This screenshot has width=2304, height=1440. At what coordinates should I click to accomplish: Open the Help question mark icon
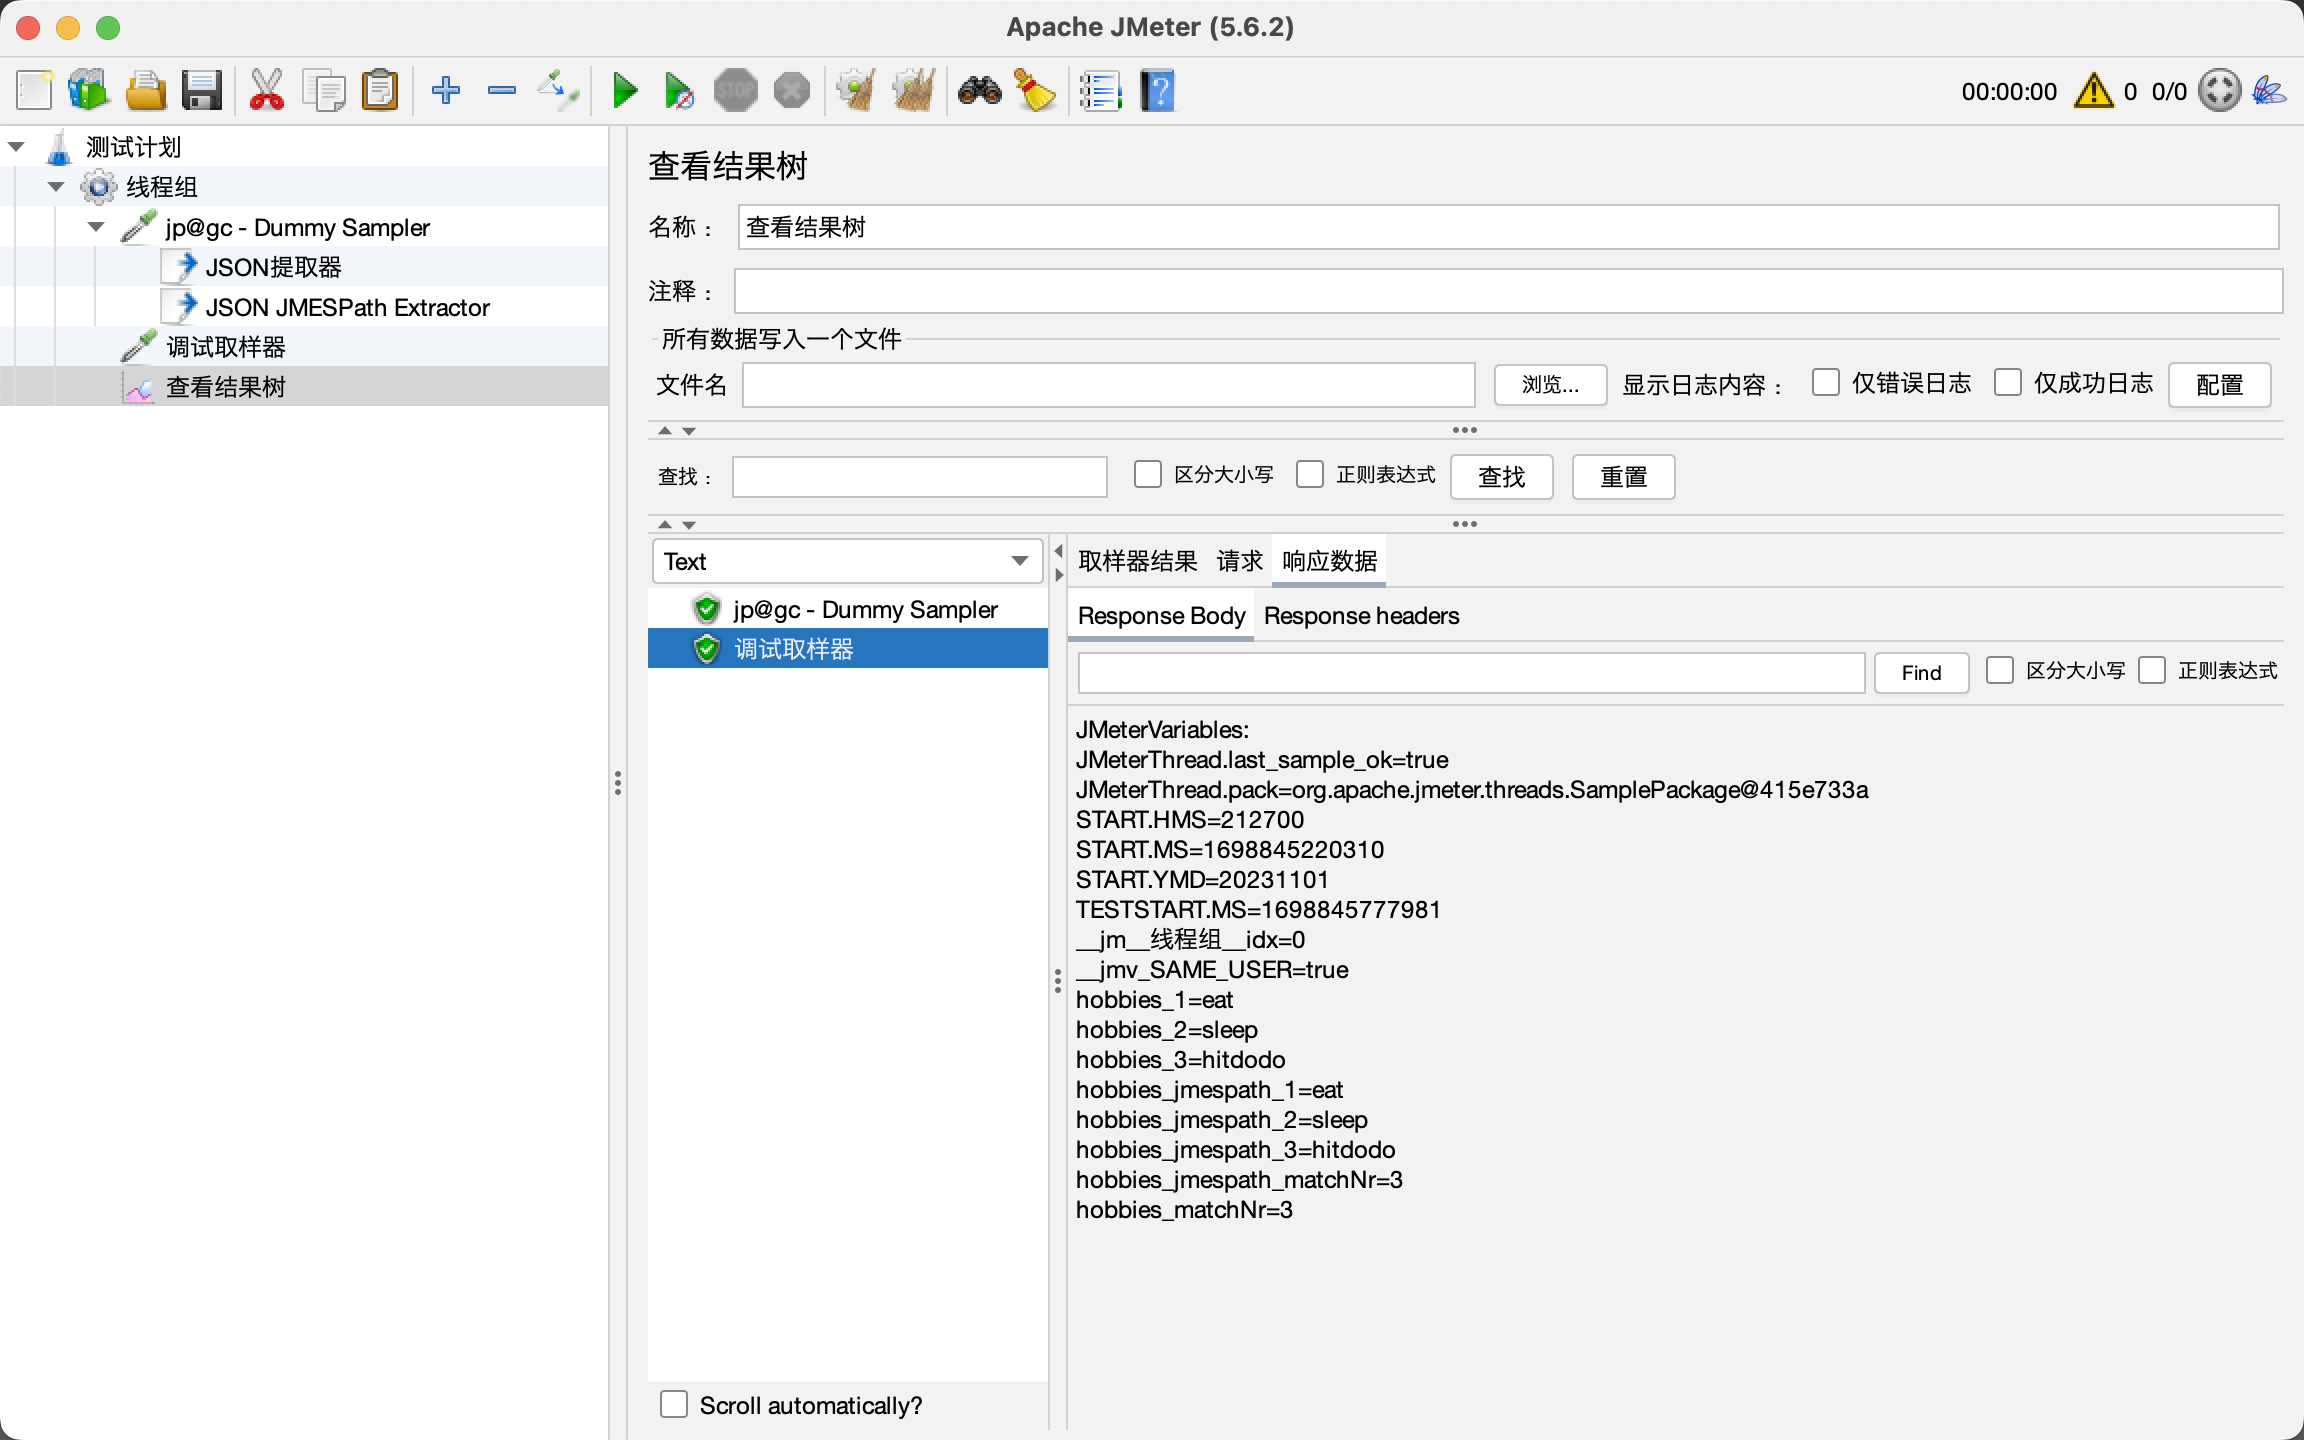1157,91
